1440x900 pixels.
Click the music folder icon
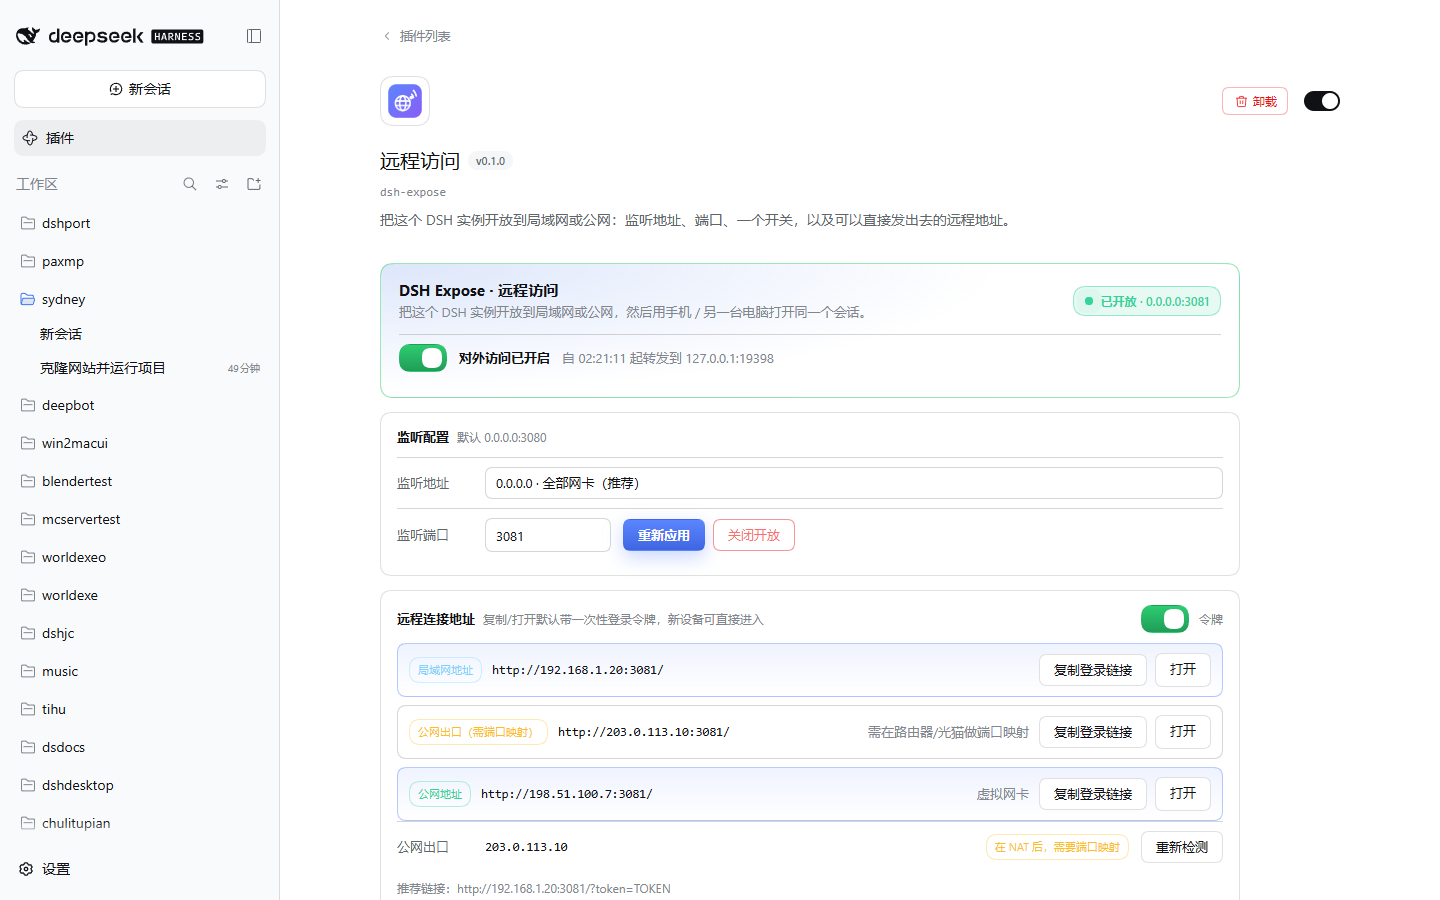(x=28, y=671)
